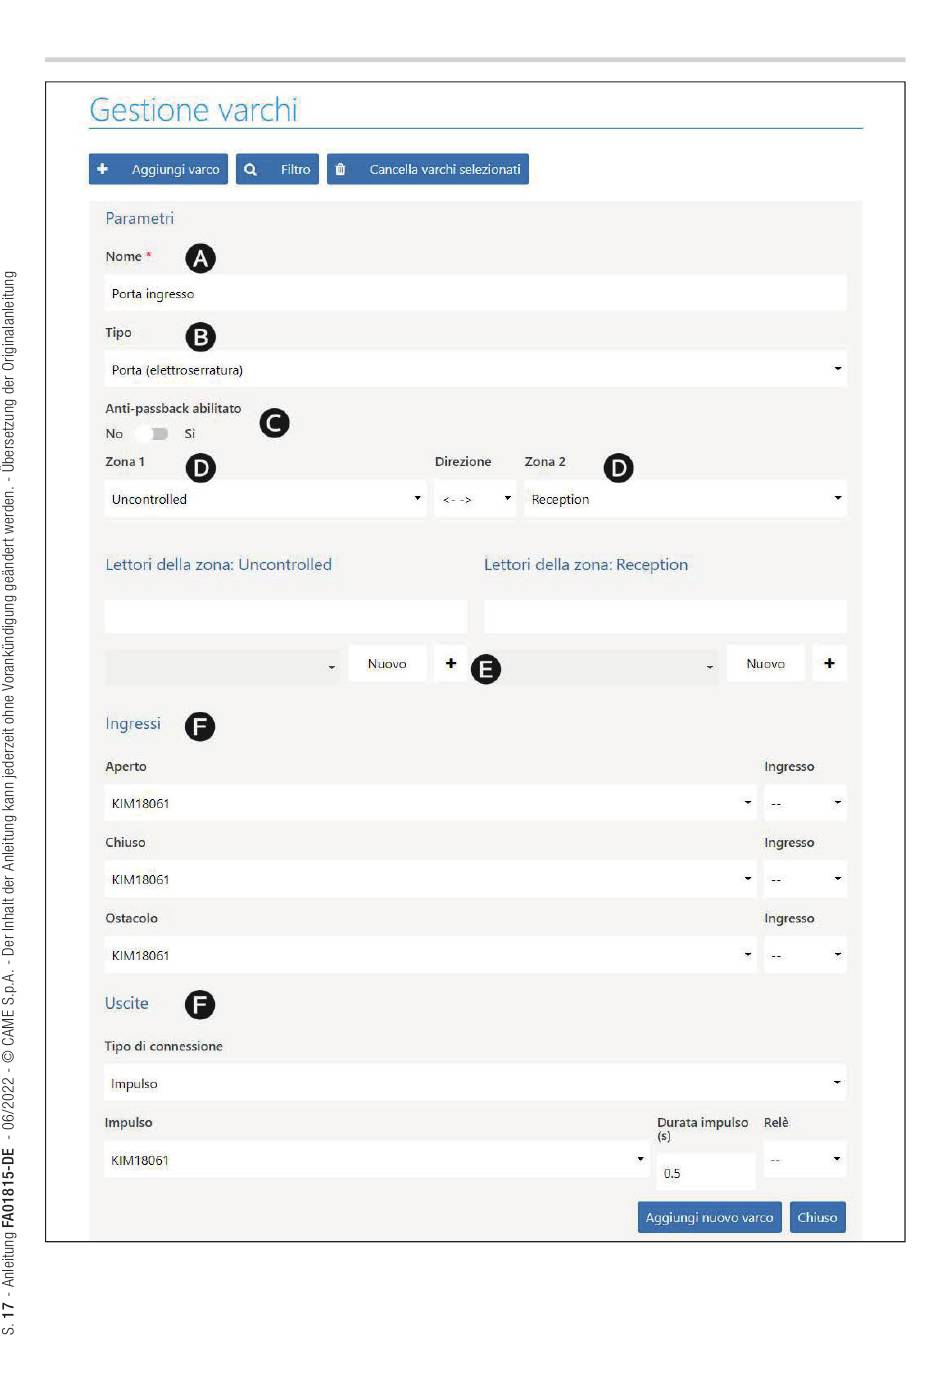Open the Aperto device dropdown
The width and height of the screenshot is (950, 1374).
pos(430,802)
